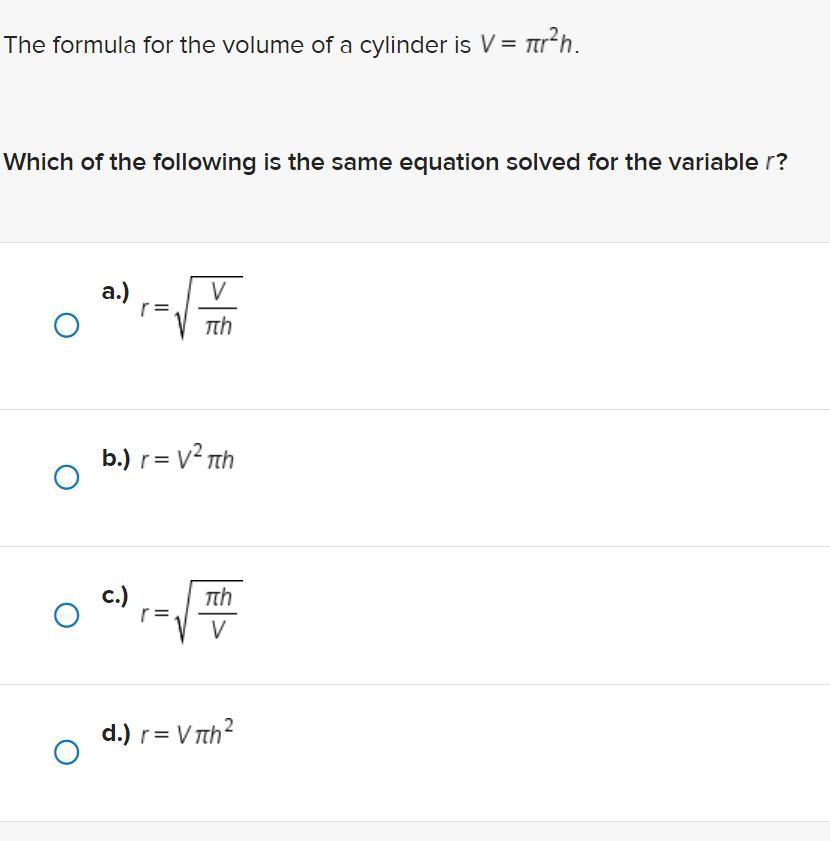830x841 pixels.
Task: Click the bold "d.)" option label
Action: click(x=116, y=733)
